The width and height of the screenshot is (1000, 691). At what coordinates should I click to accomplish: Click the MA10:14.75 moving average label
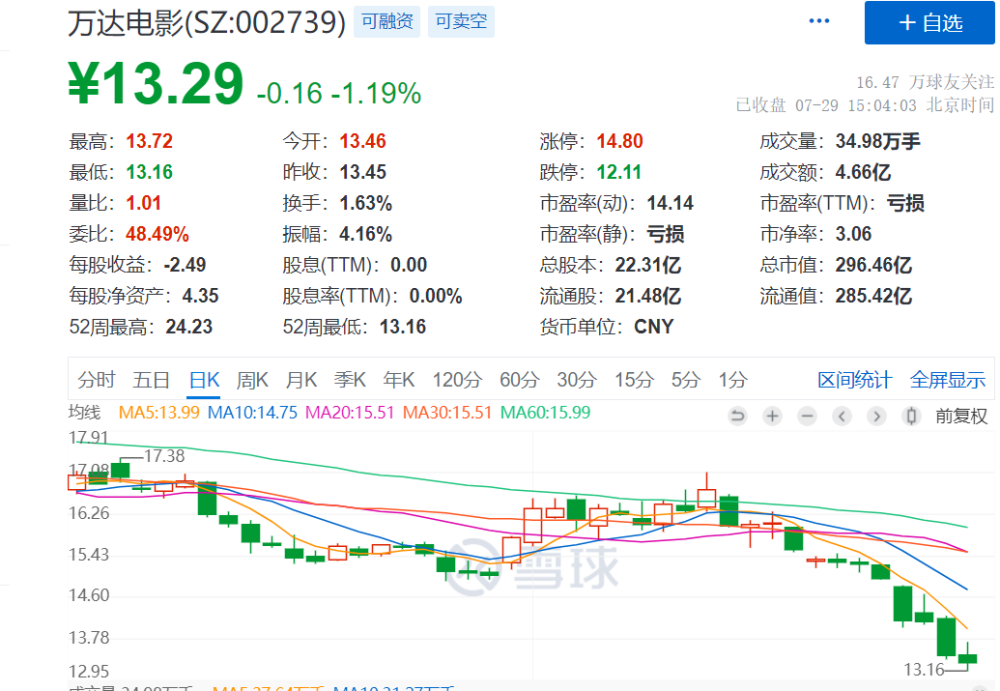tap(253, 413)
